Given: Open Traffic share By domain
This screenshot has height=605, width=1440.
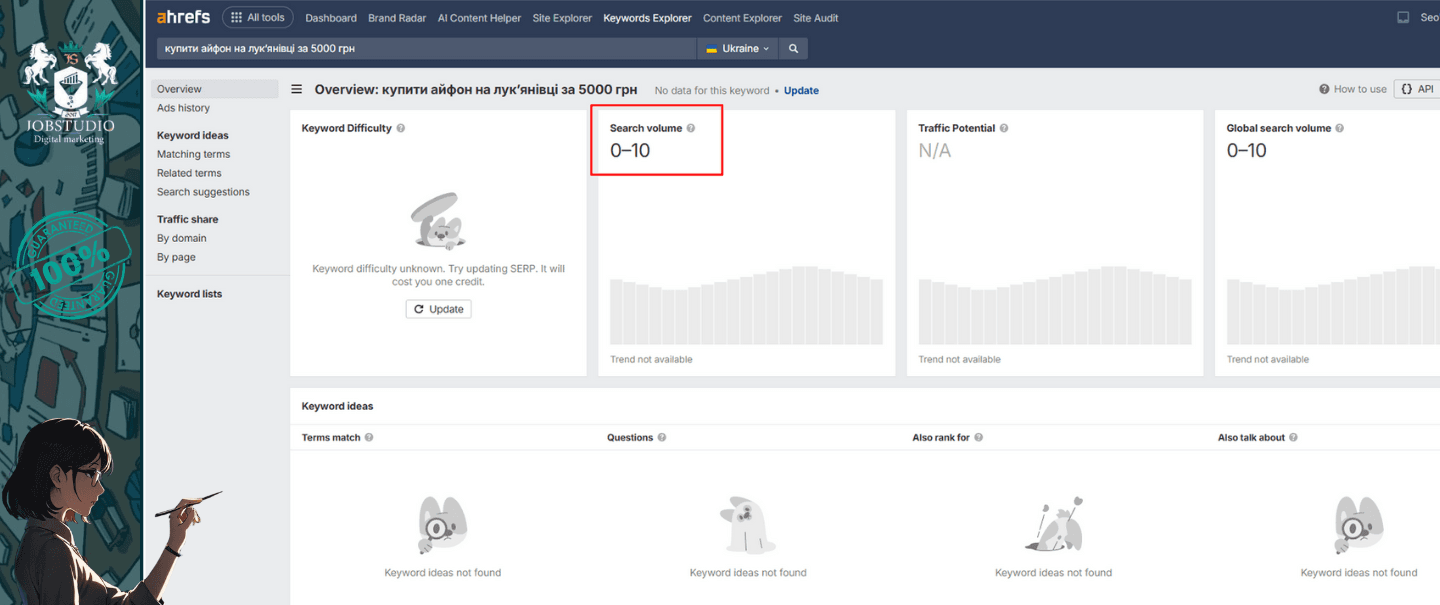Looking at the screenshot, I should click(181, 238).
